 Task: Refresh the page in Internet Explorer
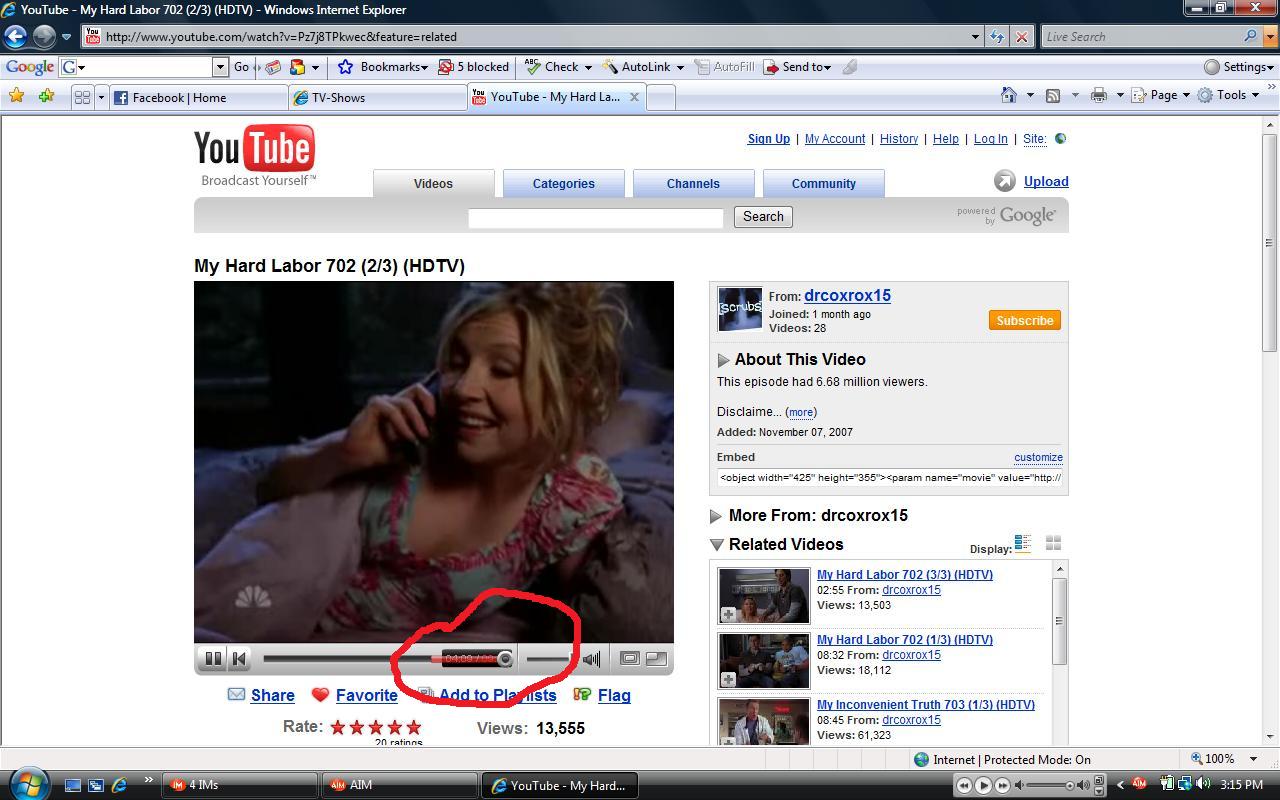coord(997,37)
